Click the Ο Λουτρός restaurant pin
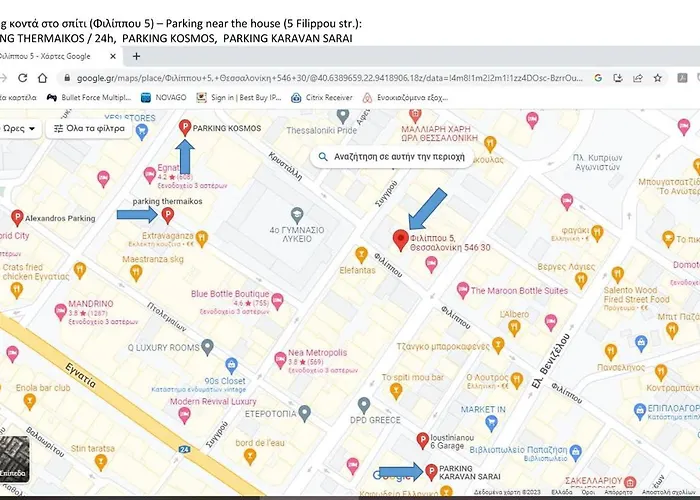 pyautogui.click(x=517, y=380)
